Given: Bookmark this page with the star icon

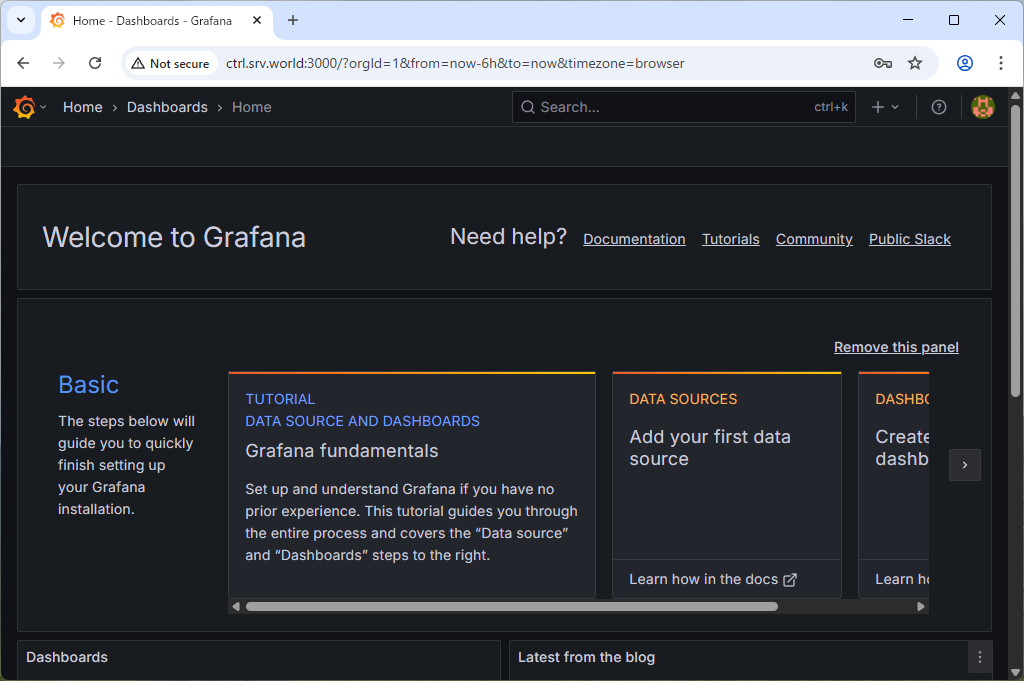Looking at the screenshot, I should (914, 63).
